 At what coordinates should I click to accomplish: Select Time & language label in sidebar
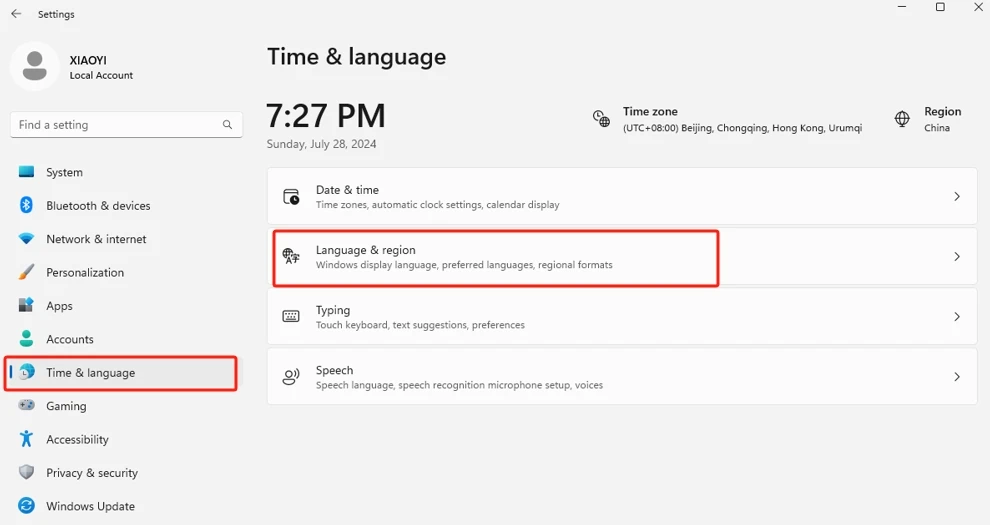90,373
